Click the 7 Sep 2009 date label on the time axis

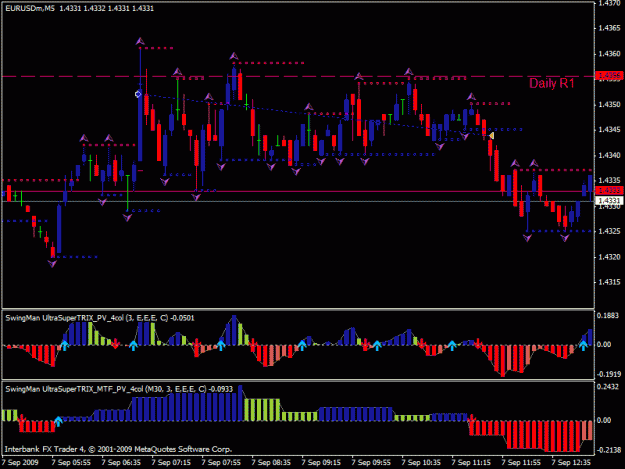coord(20,463)
